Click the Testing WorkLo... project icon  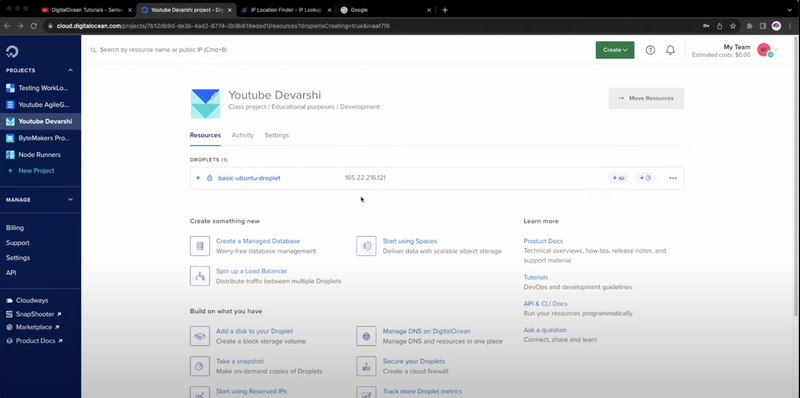pos(10,88)
